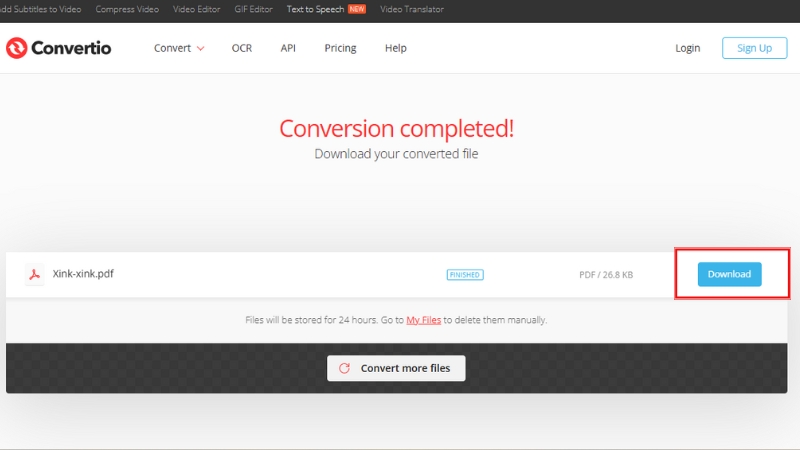800x450 pixels.
Task: Download the converted Xink-xink.pdf file
Action: click(x=729, y=274)
